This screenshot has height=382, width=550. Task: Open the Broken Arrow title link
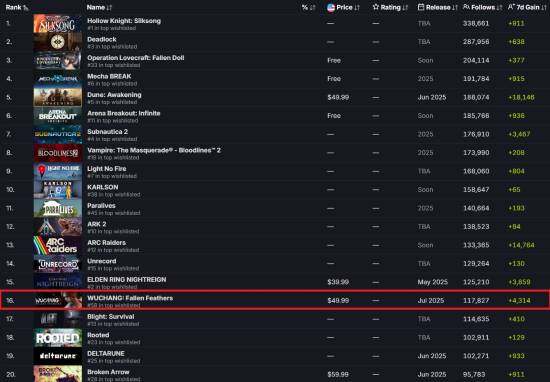(x=108, y=372)
